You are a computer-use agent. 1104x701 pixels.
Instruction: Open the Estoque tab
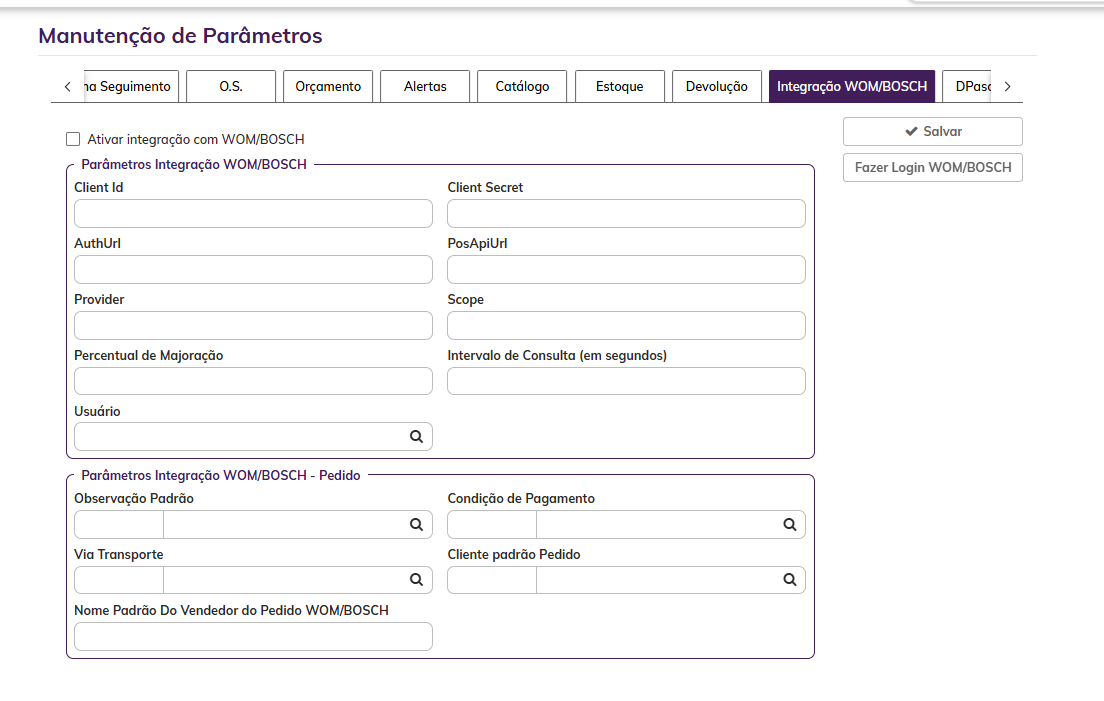click(x=619, y=86)
